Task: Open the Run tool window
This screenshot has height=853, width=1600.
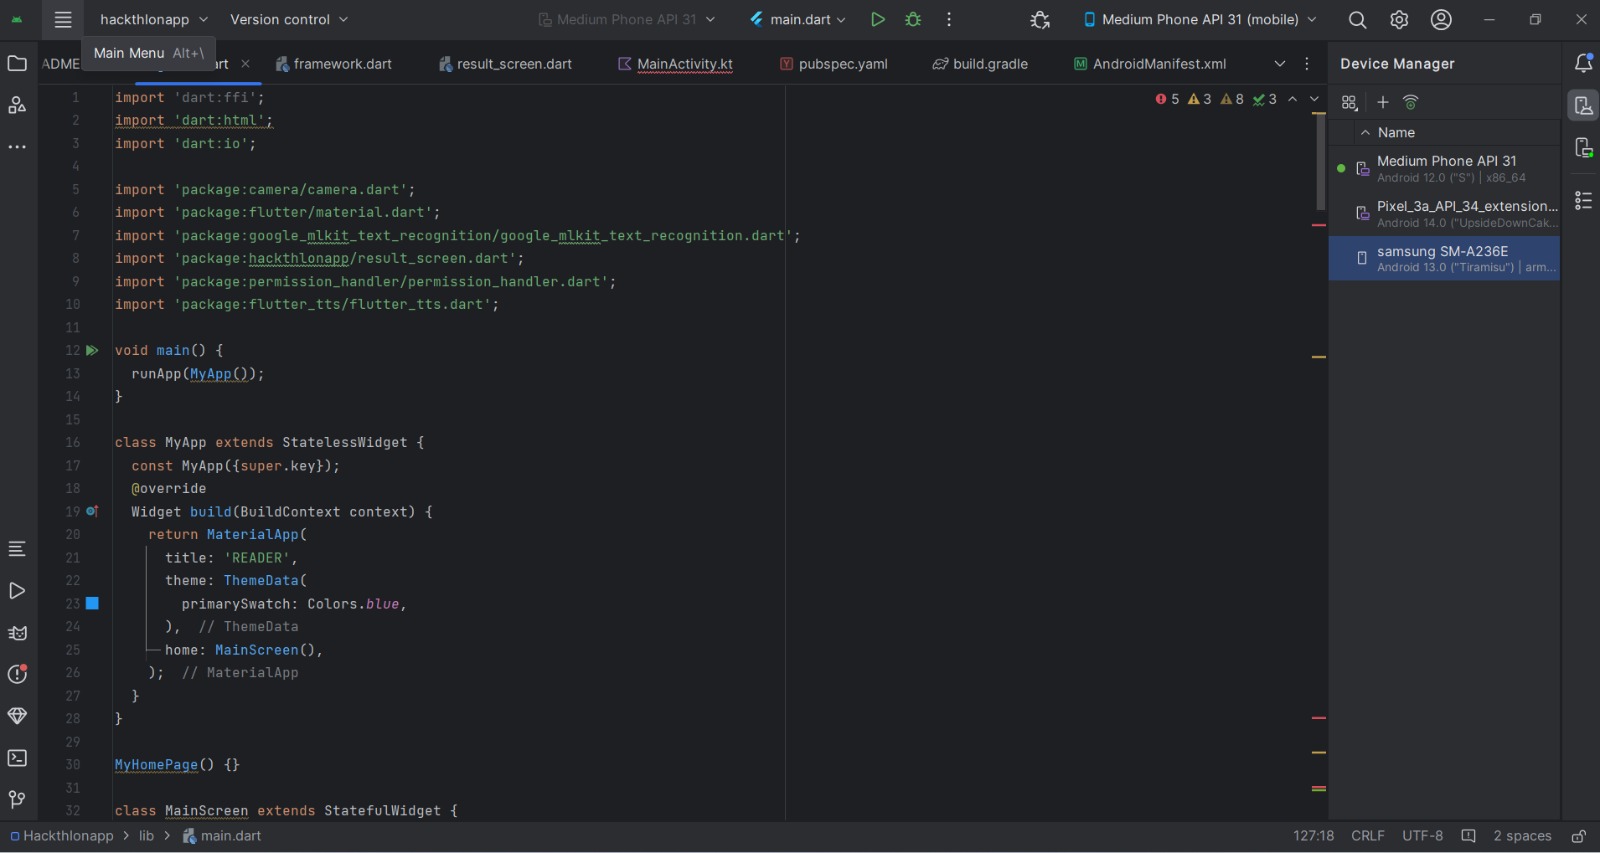Action: [x=17, y=591]
